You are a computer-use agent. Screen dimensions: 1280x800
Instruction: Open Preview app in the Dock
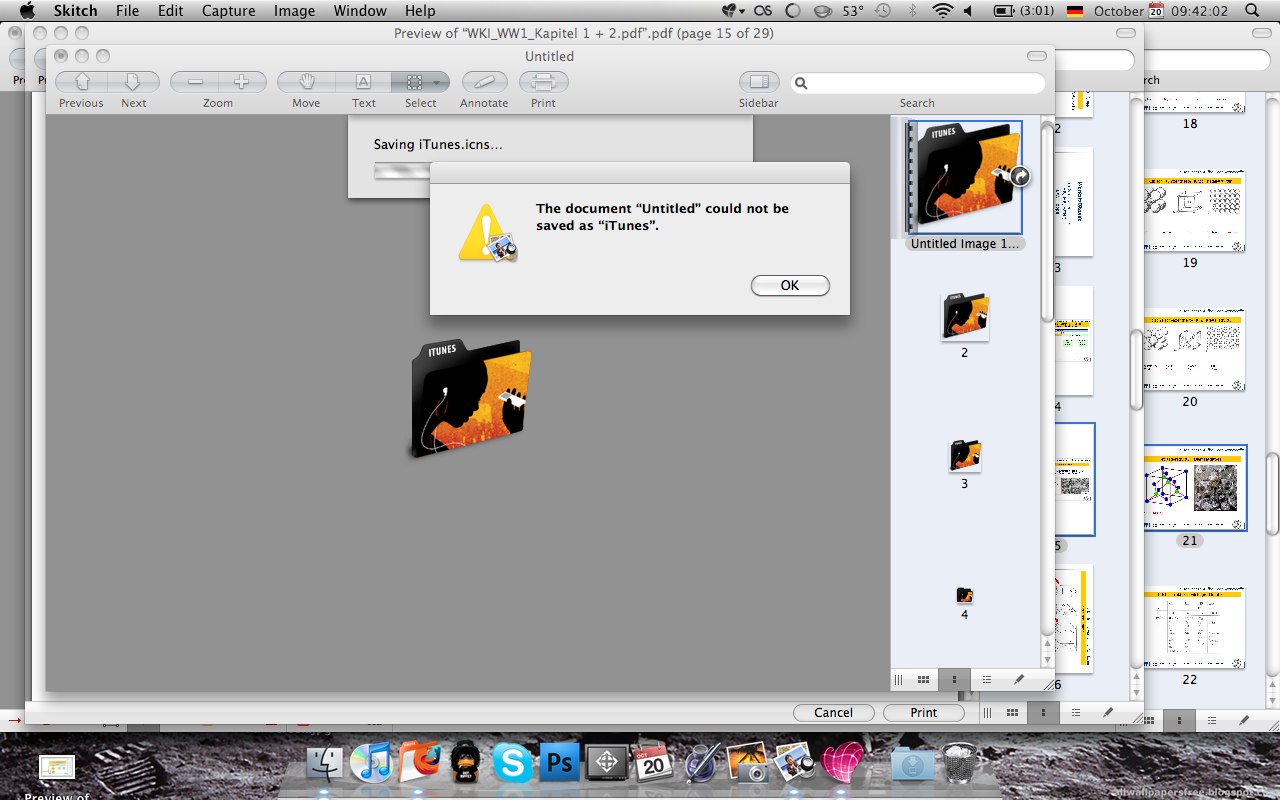795,763
